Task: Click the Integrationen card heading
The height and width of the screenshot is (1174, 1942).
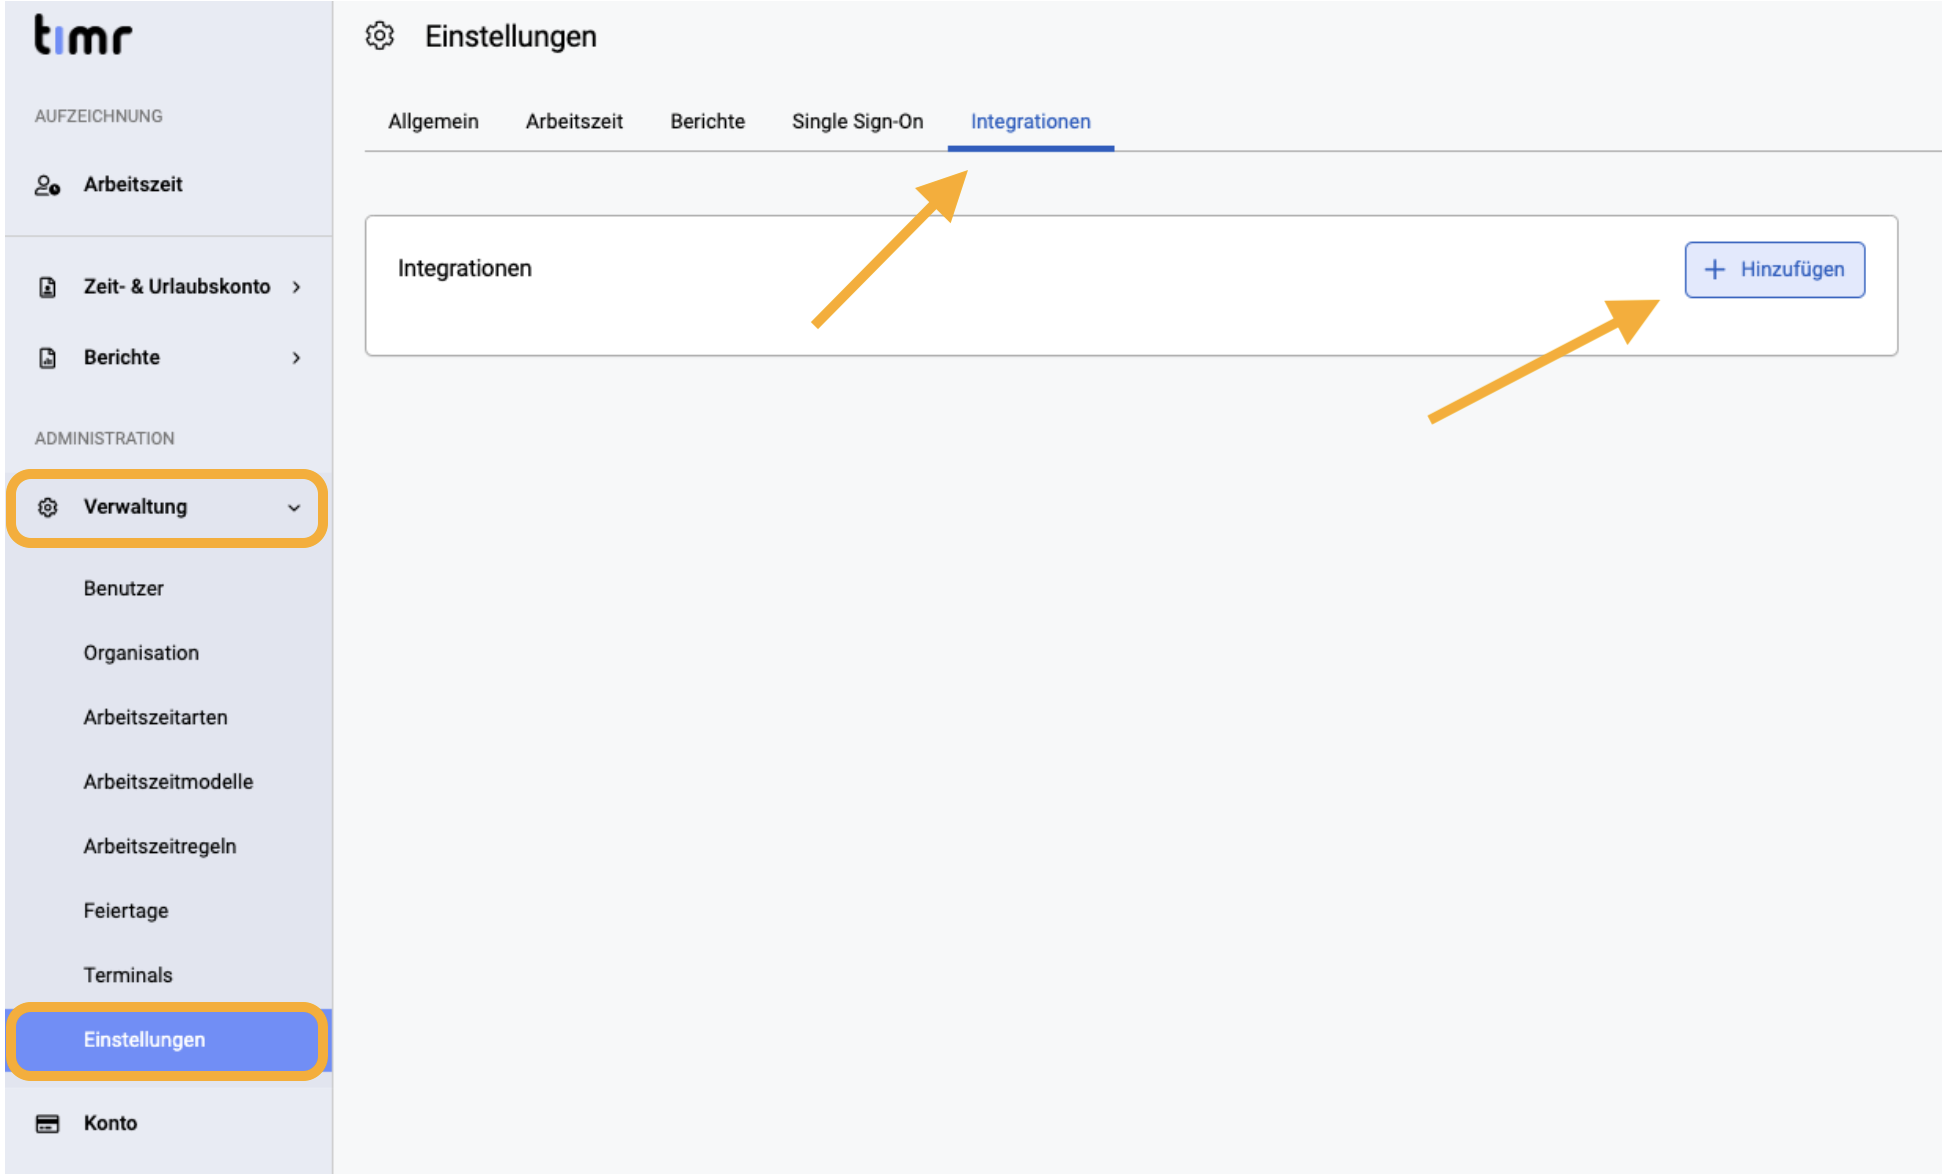Action: pos(464,268)
